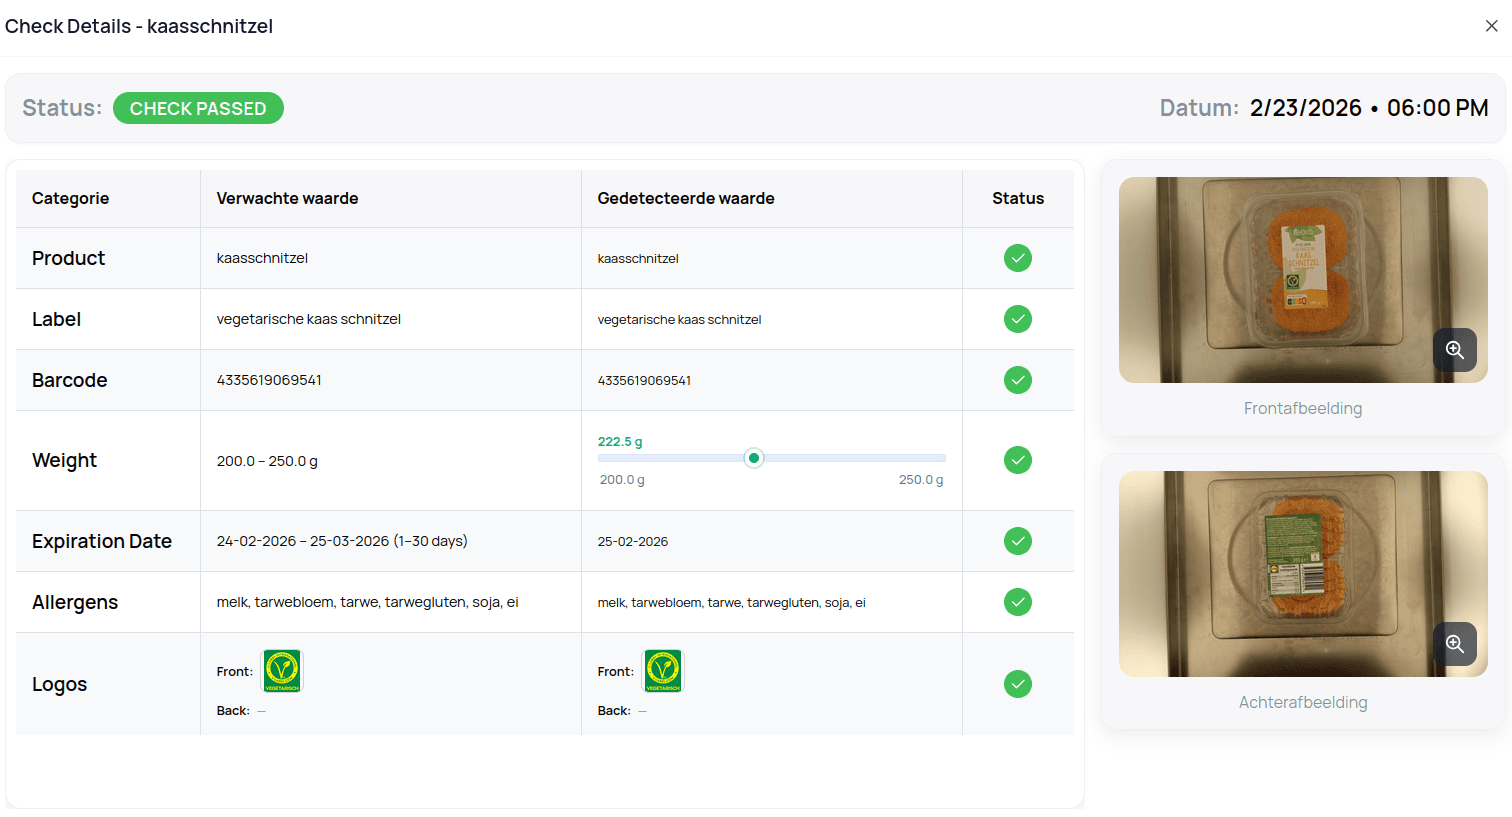The image size is (1512, 817).
Task: Click the Label row status checkmark
Action: tap(1017, 319)
